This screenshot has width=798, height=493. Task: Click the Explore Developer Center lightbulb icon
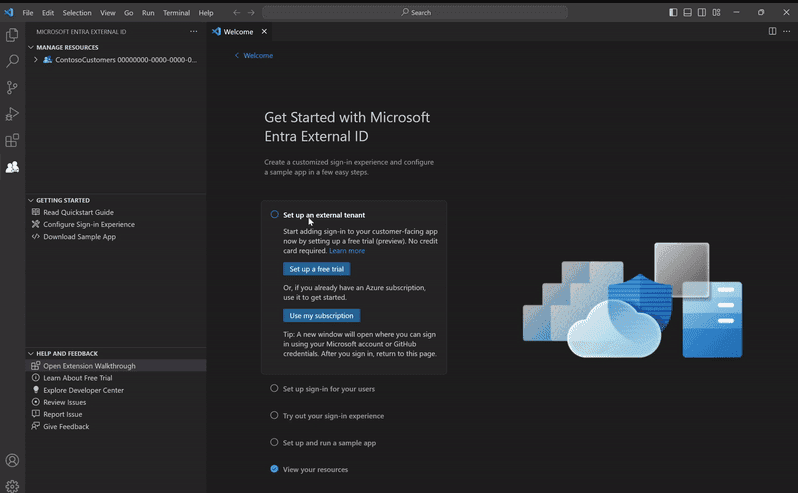pos(36,390)
